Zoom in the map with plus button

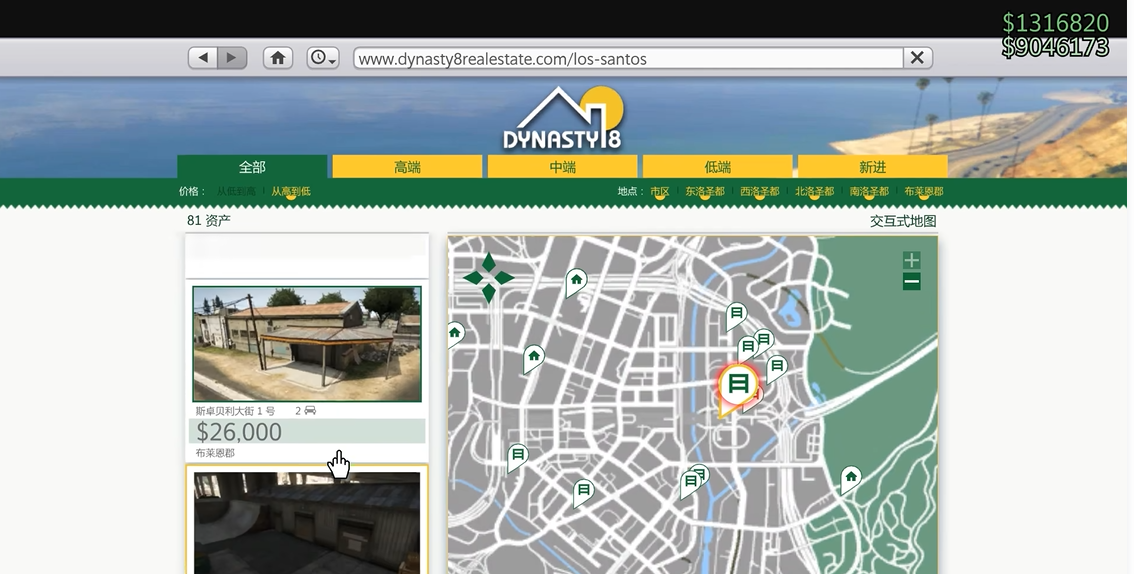click(x=912, y=260)
